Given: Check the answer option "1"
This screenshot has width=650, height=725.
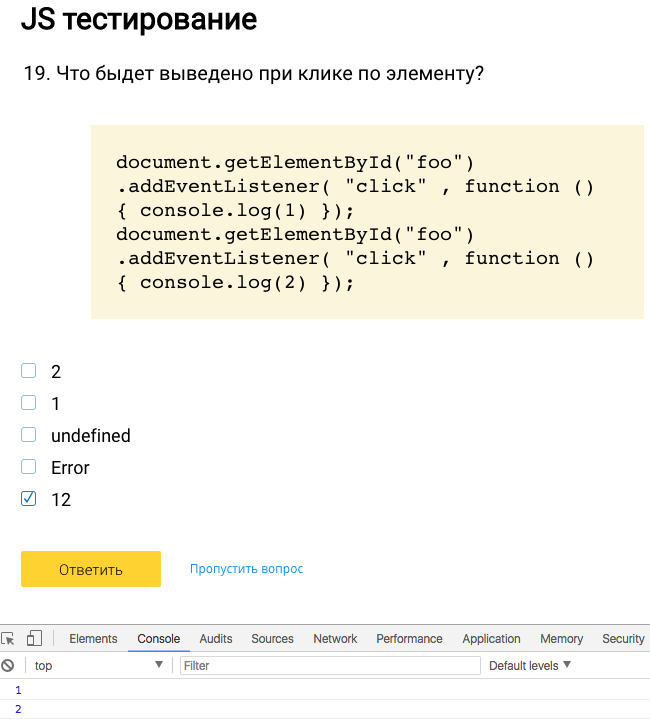Looking at the screenshot, I should pyautogui.click(x=29, y=403).
